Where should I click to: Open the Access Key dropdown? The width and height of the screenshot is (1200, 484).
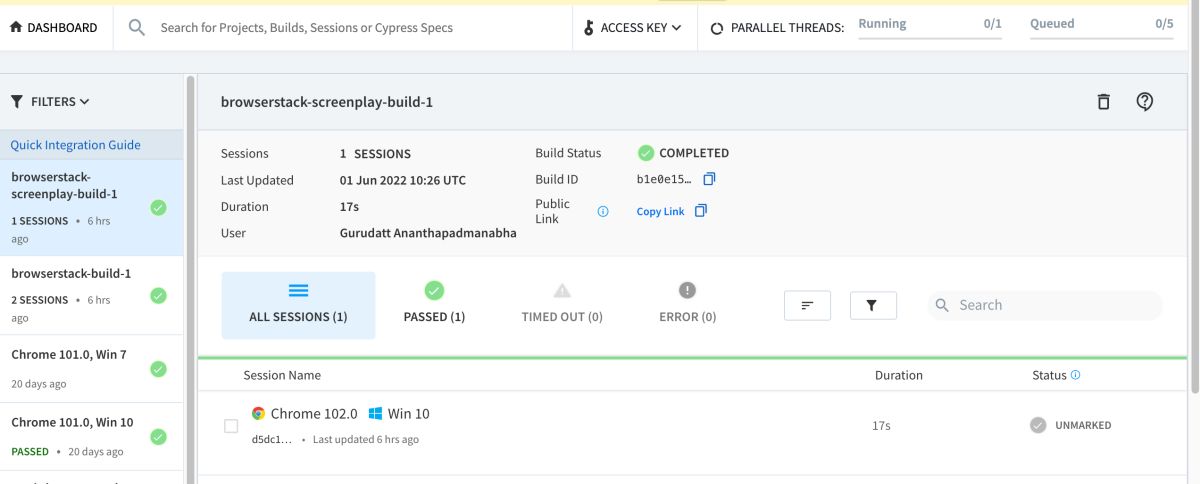click(x=633, y=28)
